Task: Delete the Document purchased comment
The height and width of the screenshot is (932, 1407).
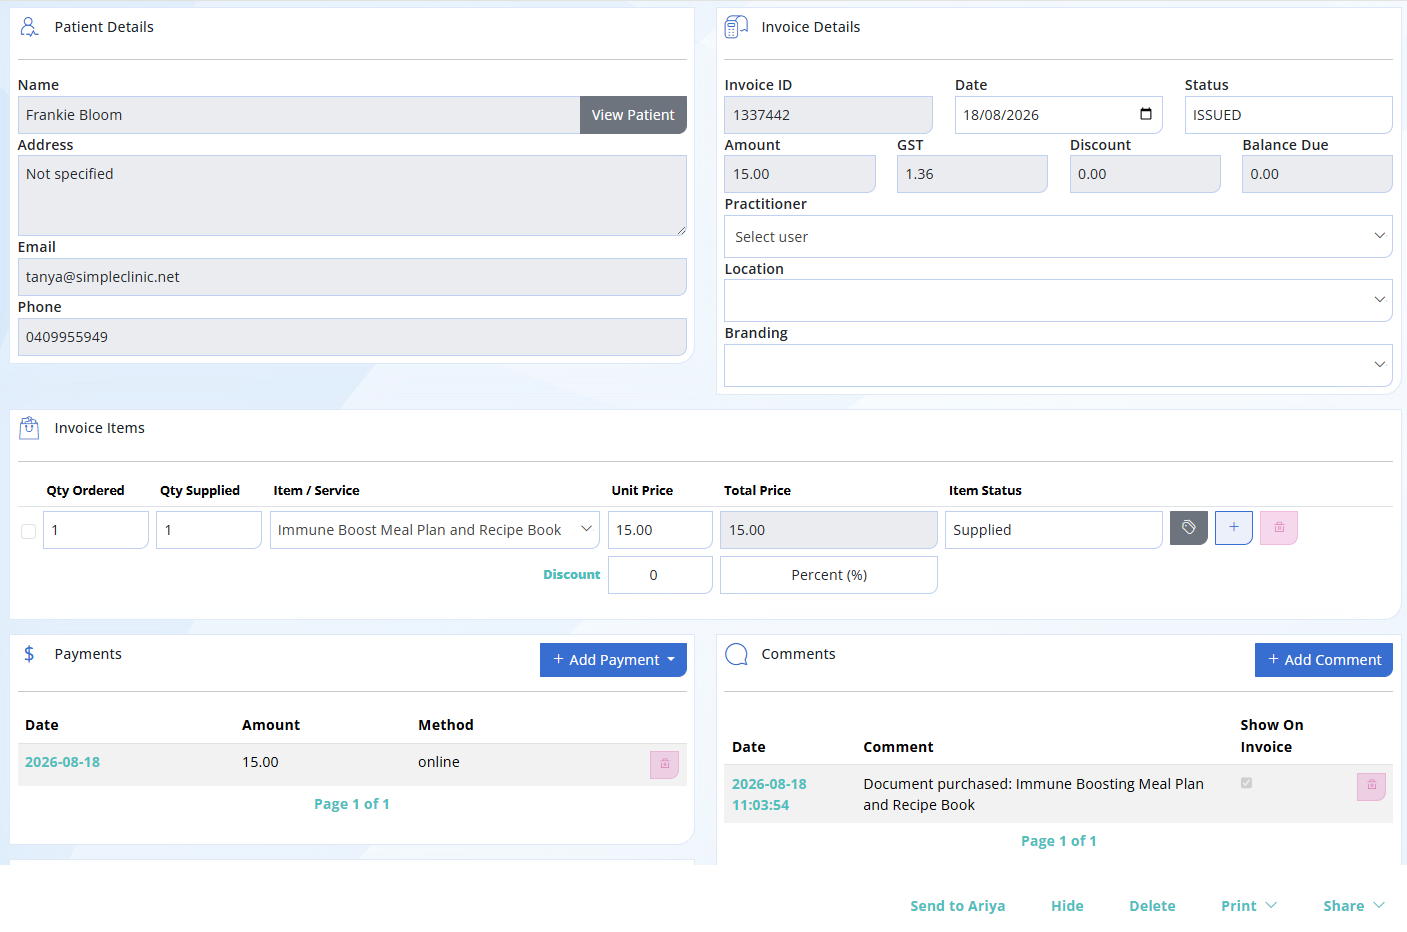Action: (x=1371, y=787)
